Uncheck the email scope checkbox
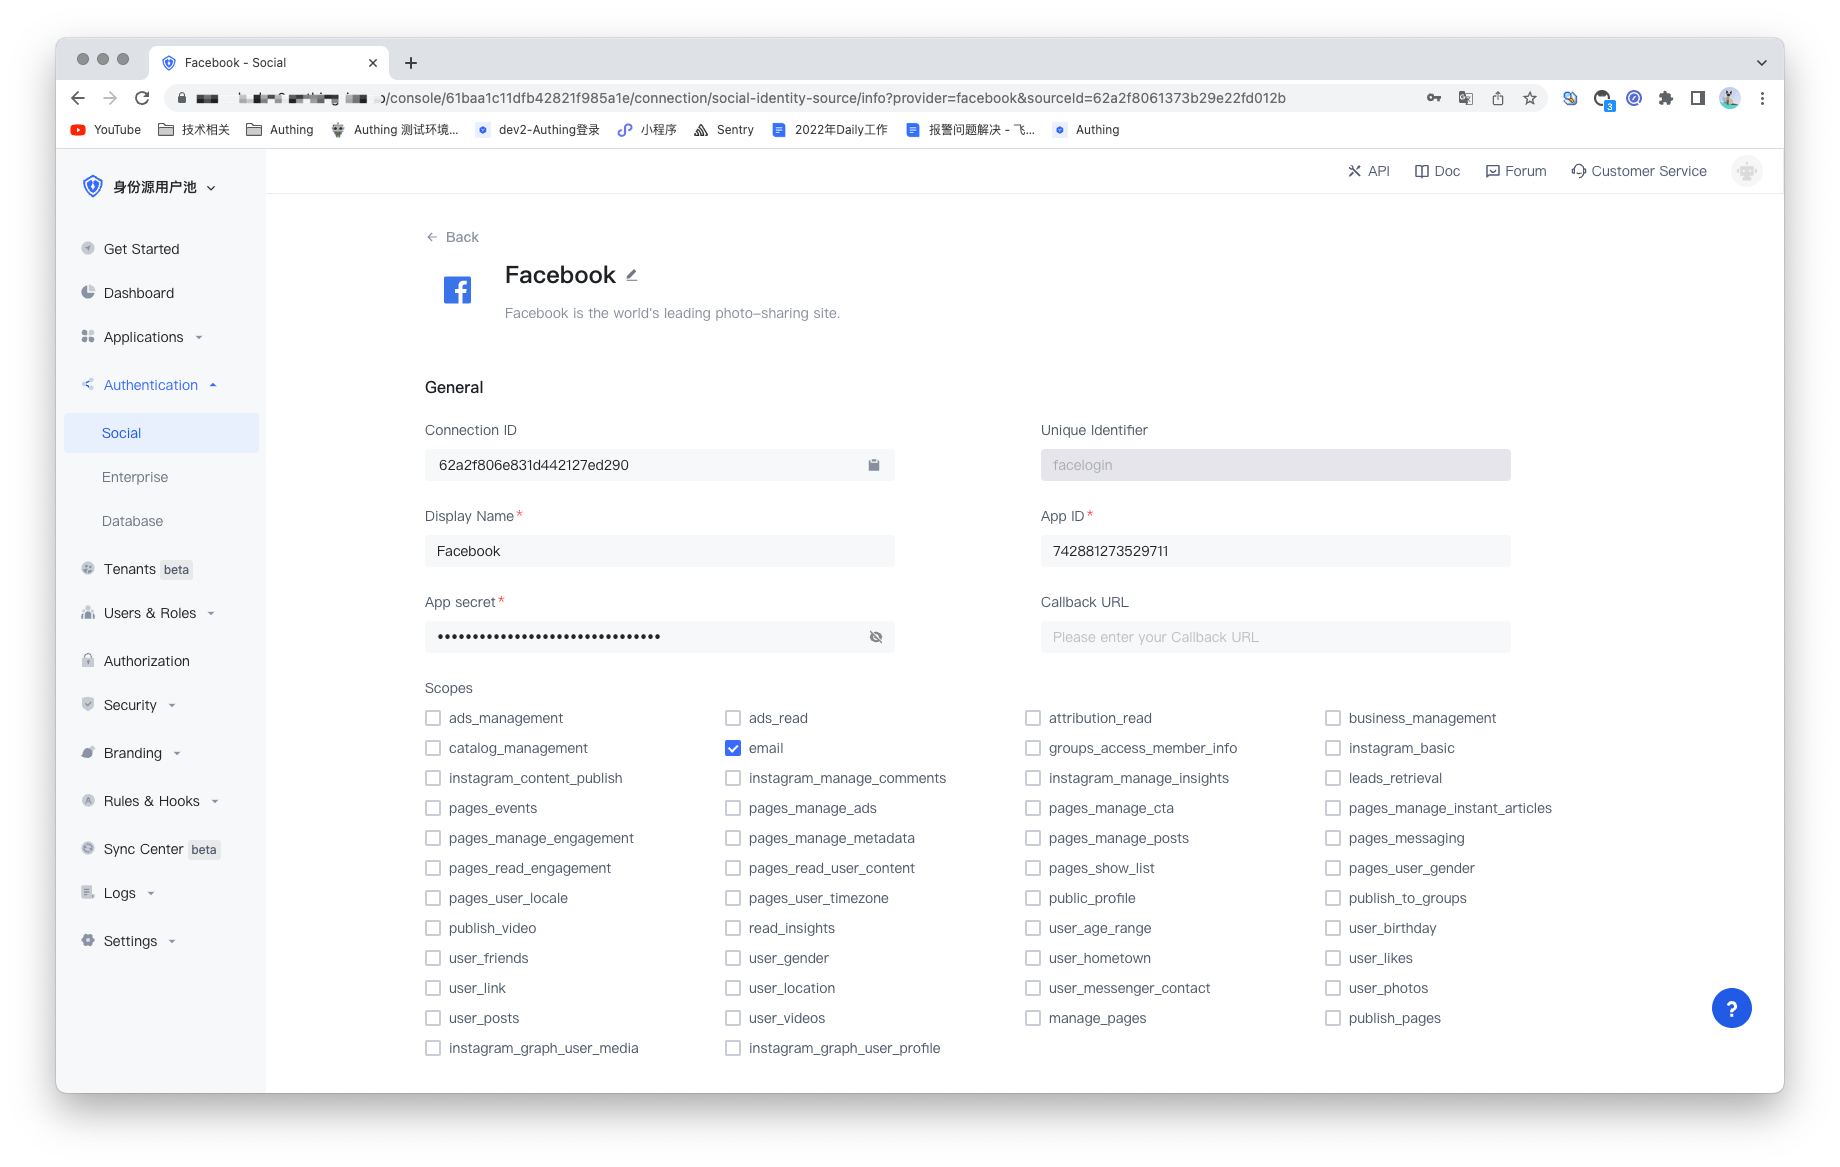 coord(733,748)
